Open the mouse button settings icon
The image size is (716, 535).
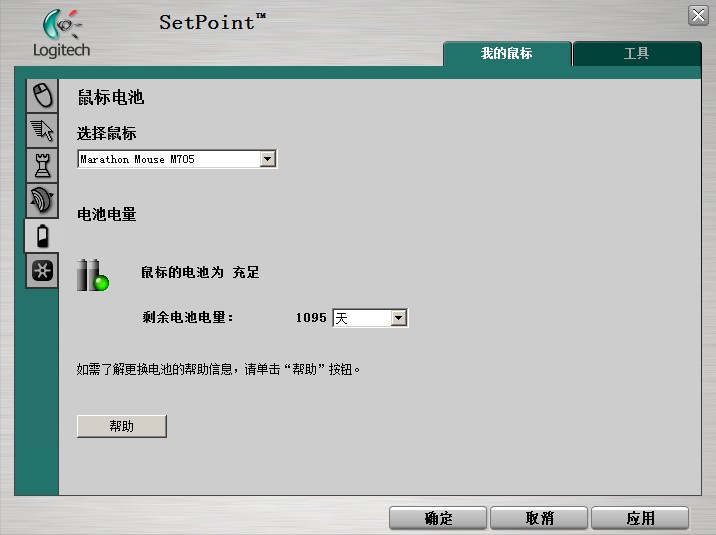point(42,96)
